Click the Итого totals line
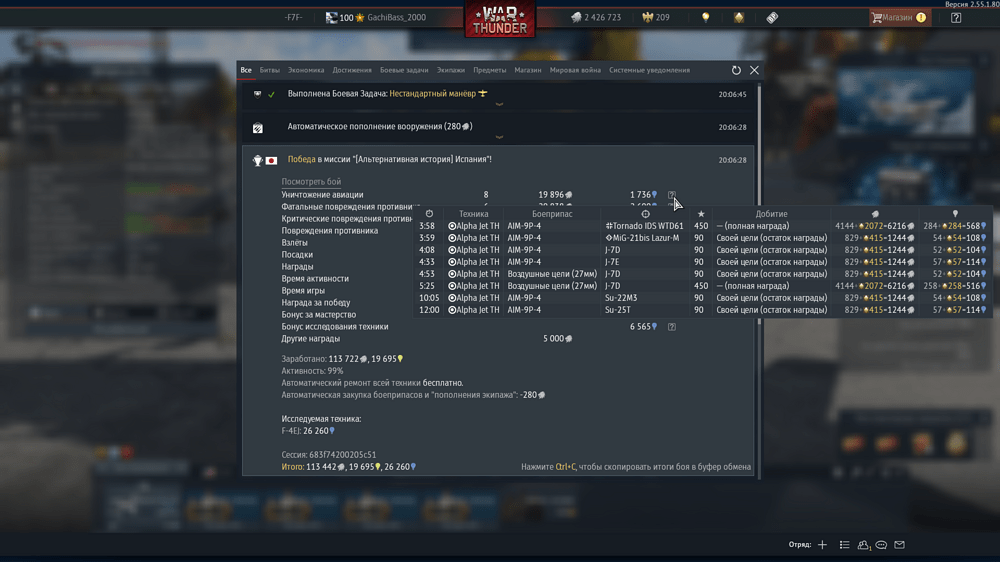The height and width of the screenshot is (562, 1000). click(349, 467)
